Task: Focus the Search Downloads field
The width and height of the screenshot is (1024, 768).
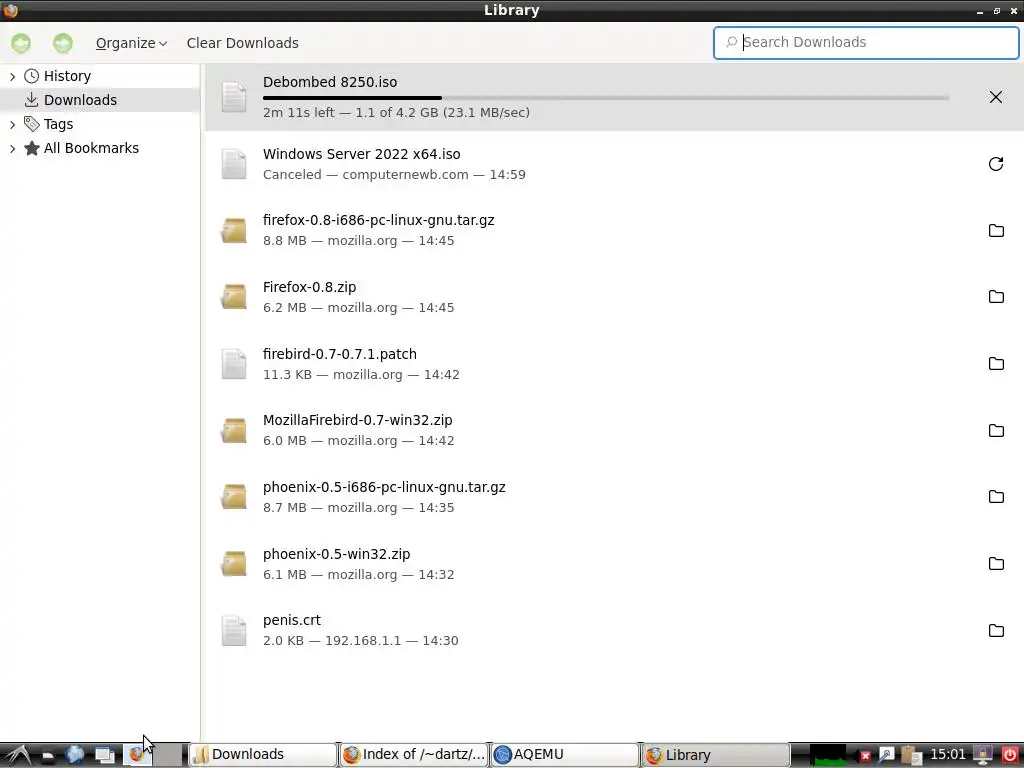Action: point(866,42)
